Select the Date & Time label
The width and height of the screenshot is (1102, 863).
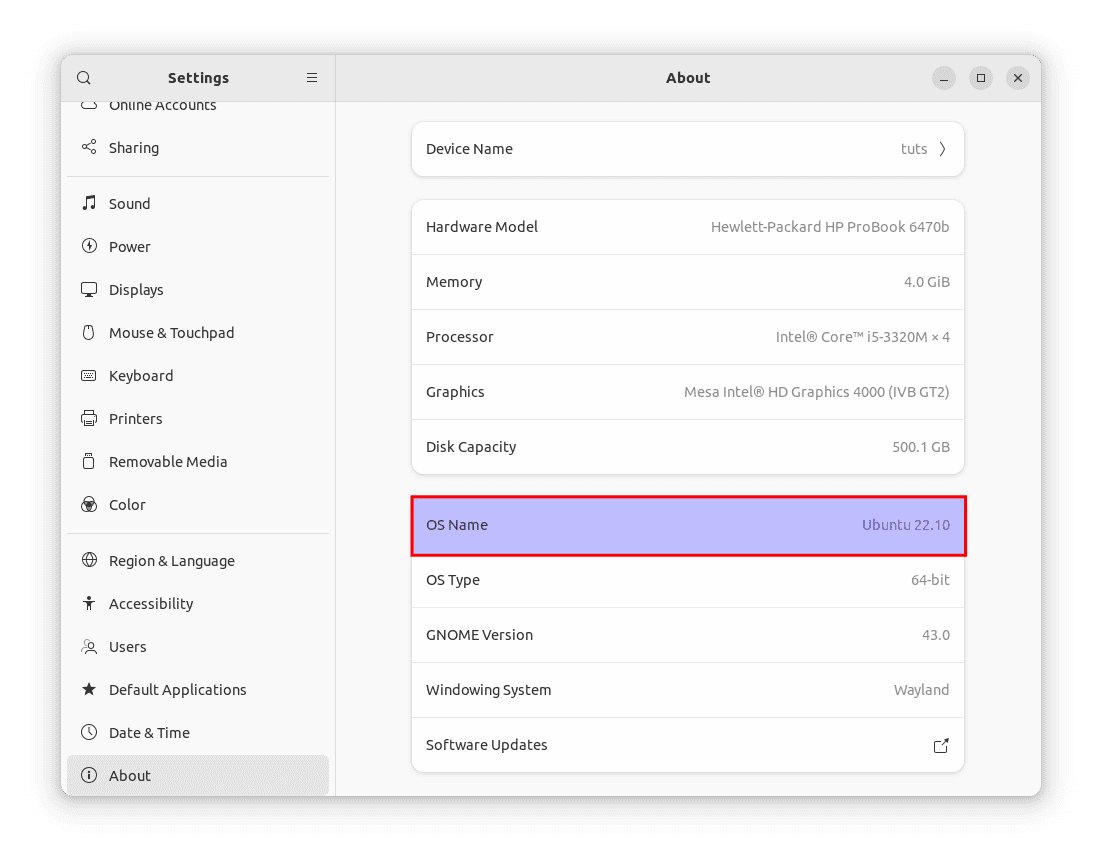coord(149,733)
